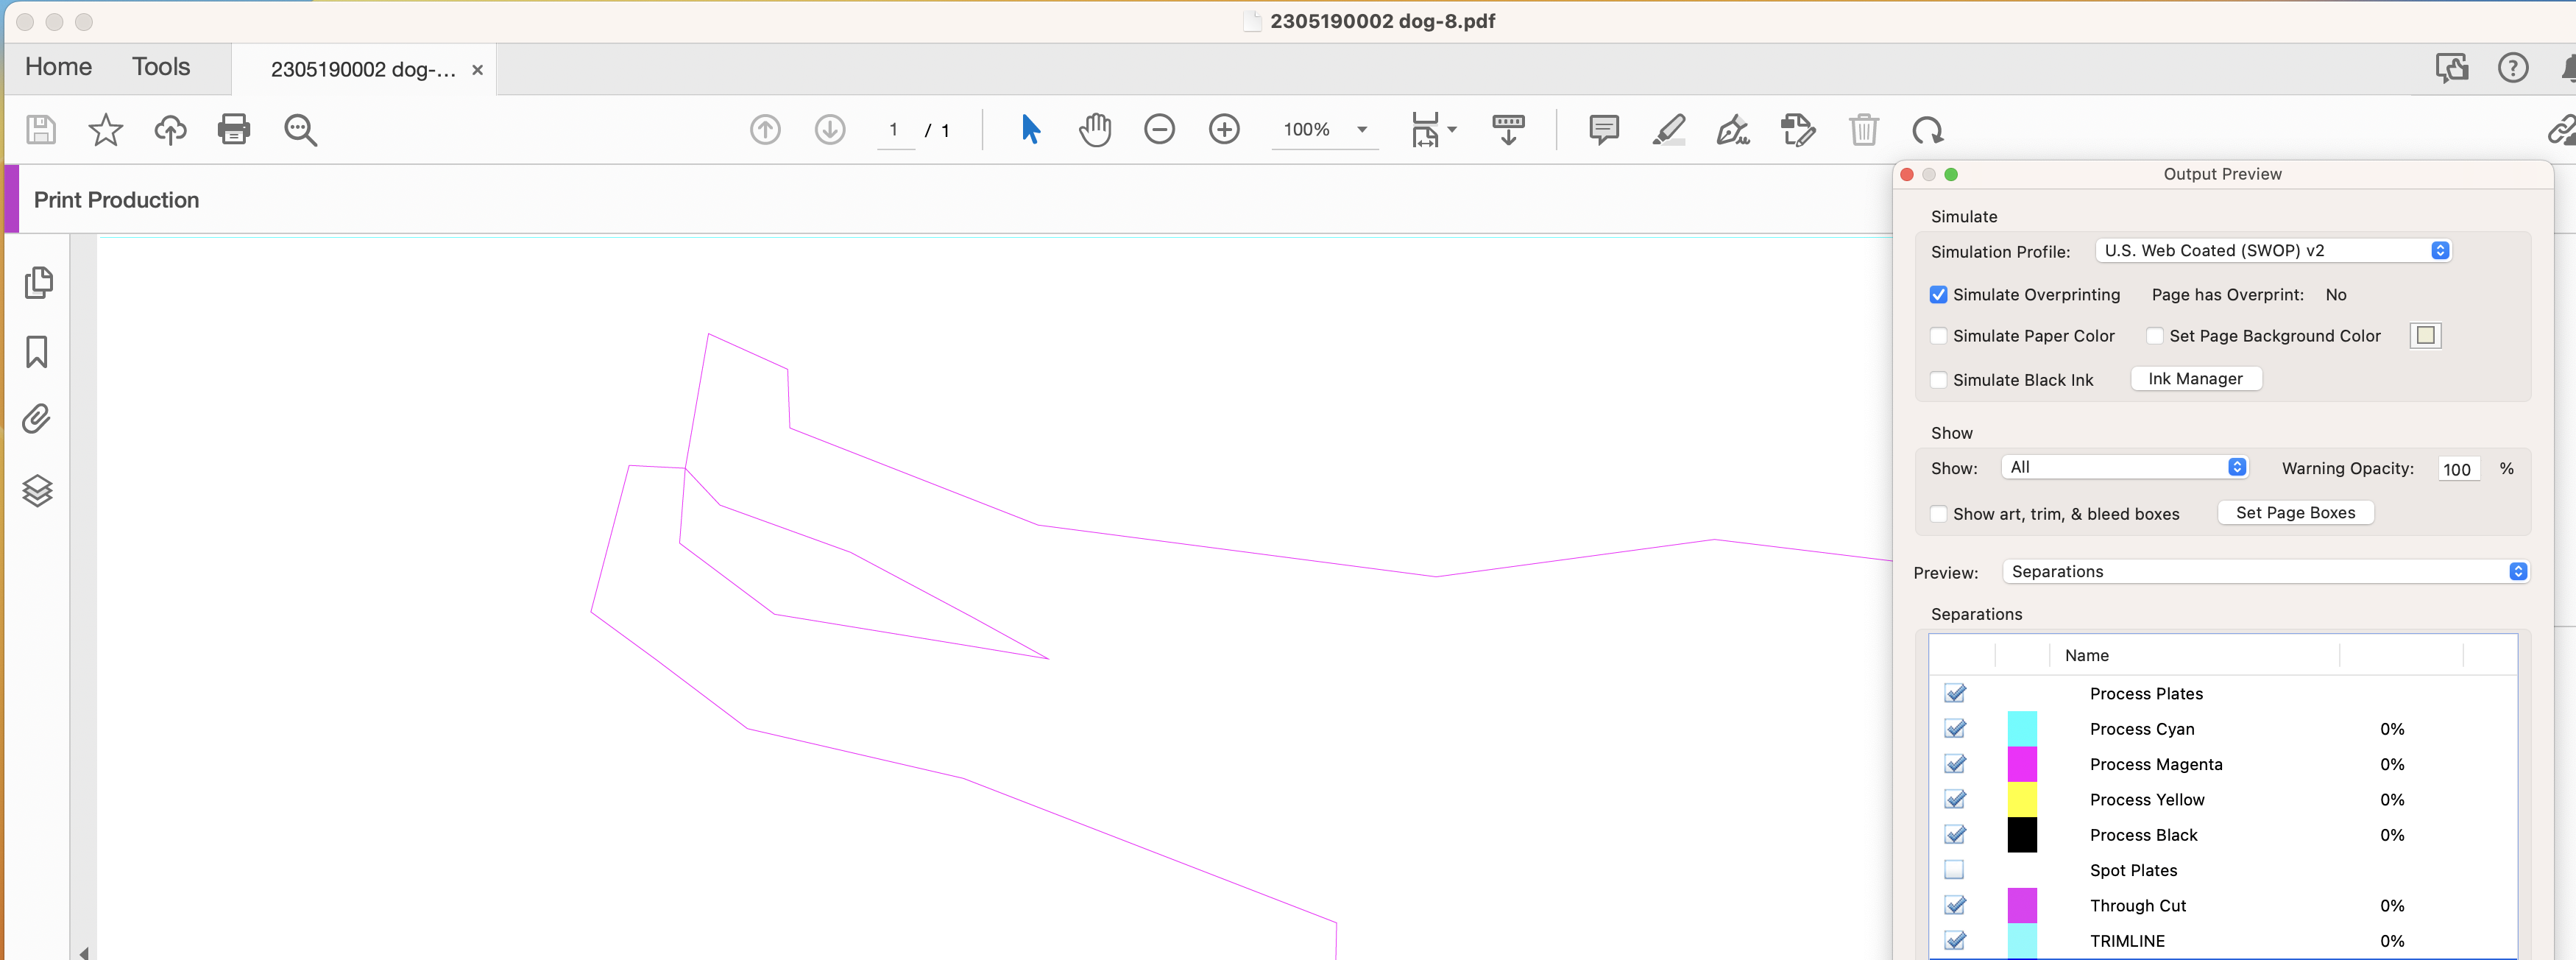Viewport: 2576px width, 960px height.
Task: Open fit page options dropdown
Action: pyautogui.click(x=1433, y=130)
